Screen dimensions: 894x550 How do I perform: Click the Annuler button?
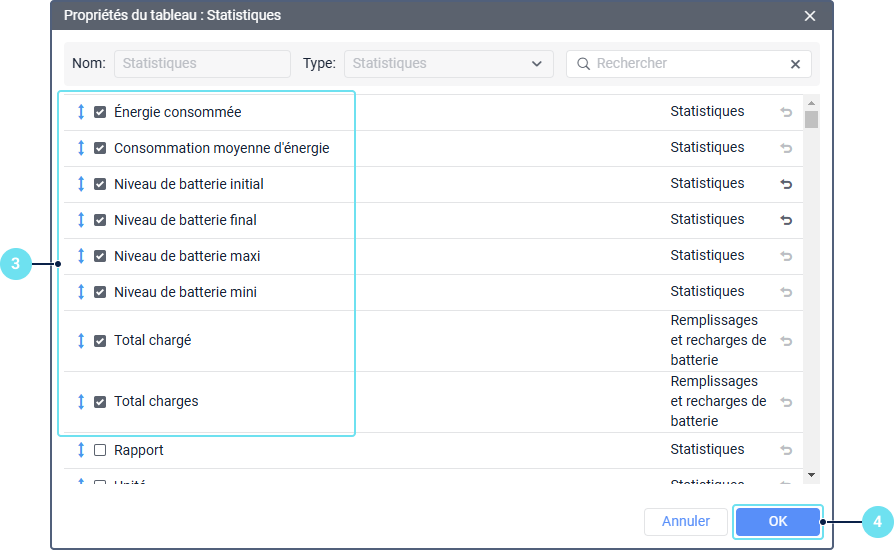pyautogui.click(x=685, y=521)
